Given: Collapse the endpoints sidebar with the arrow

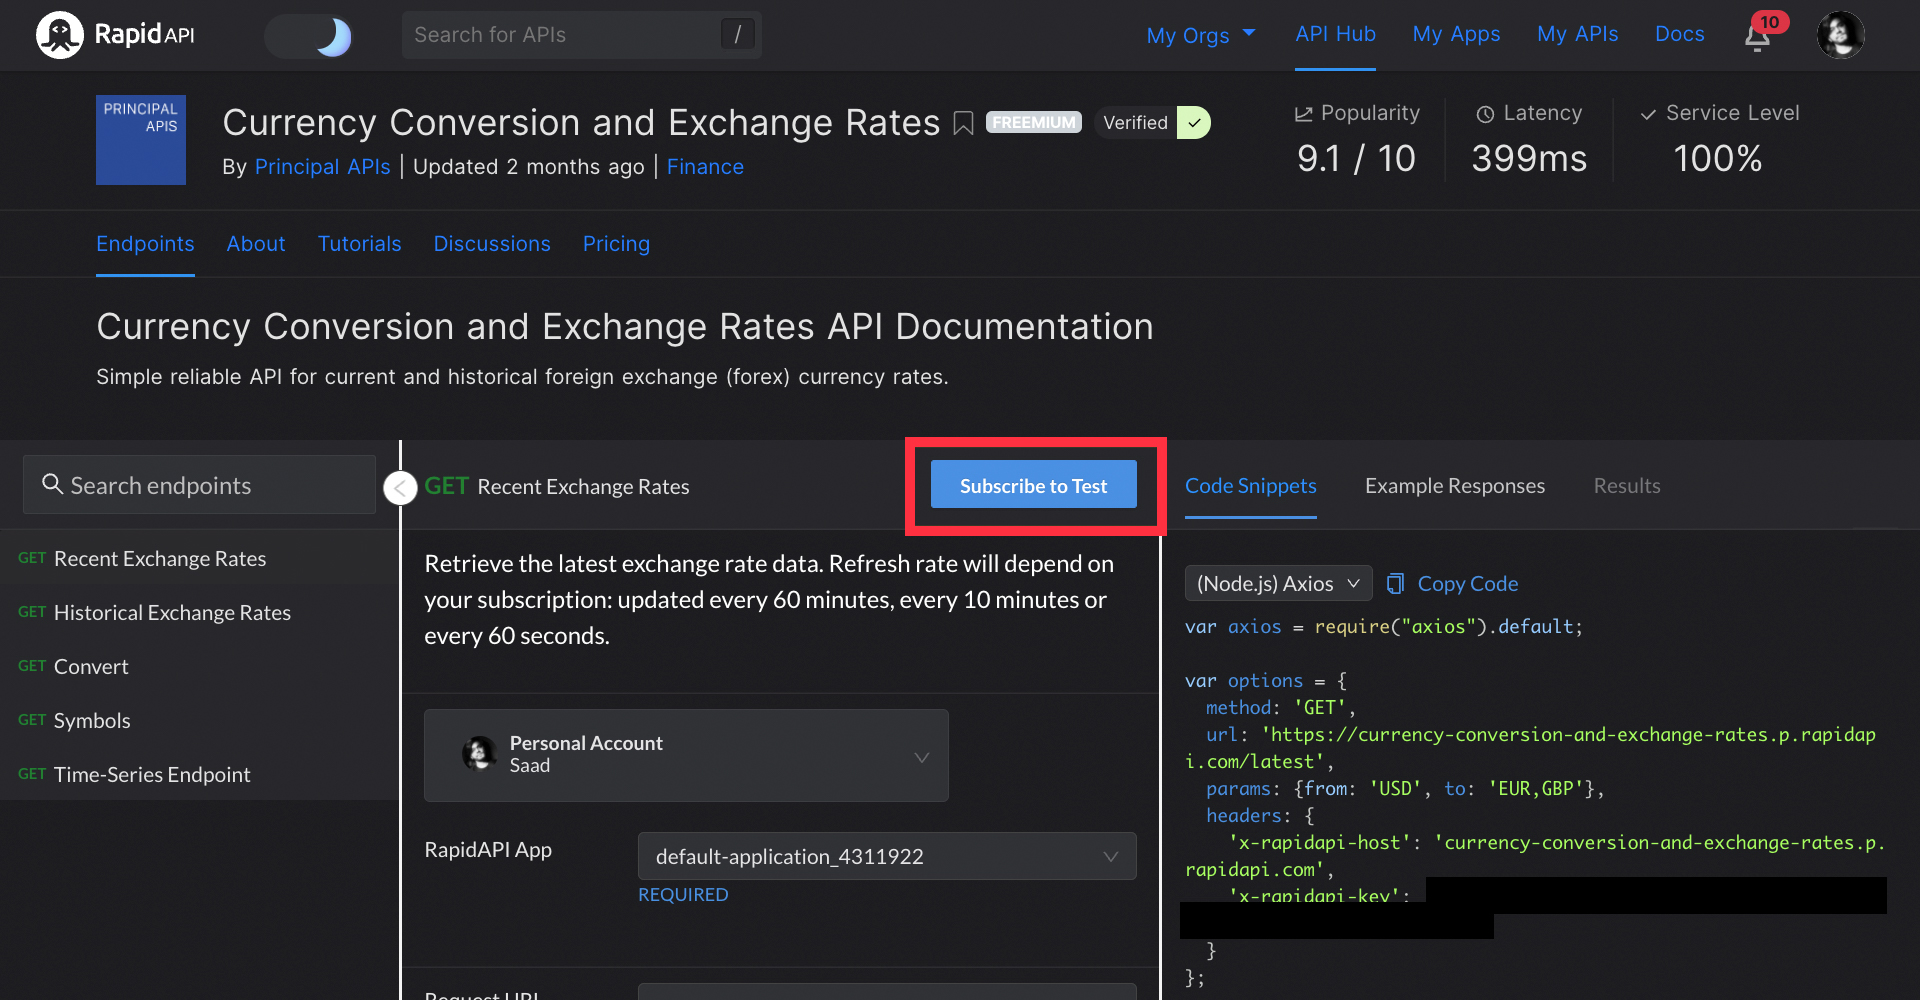Looking at the screenshot, I should click(400, 488).
